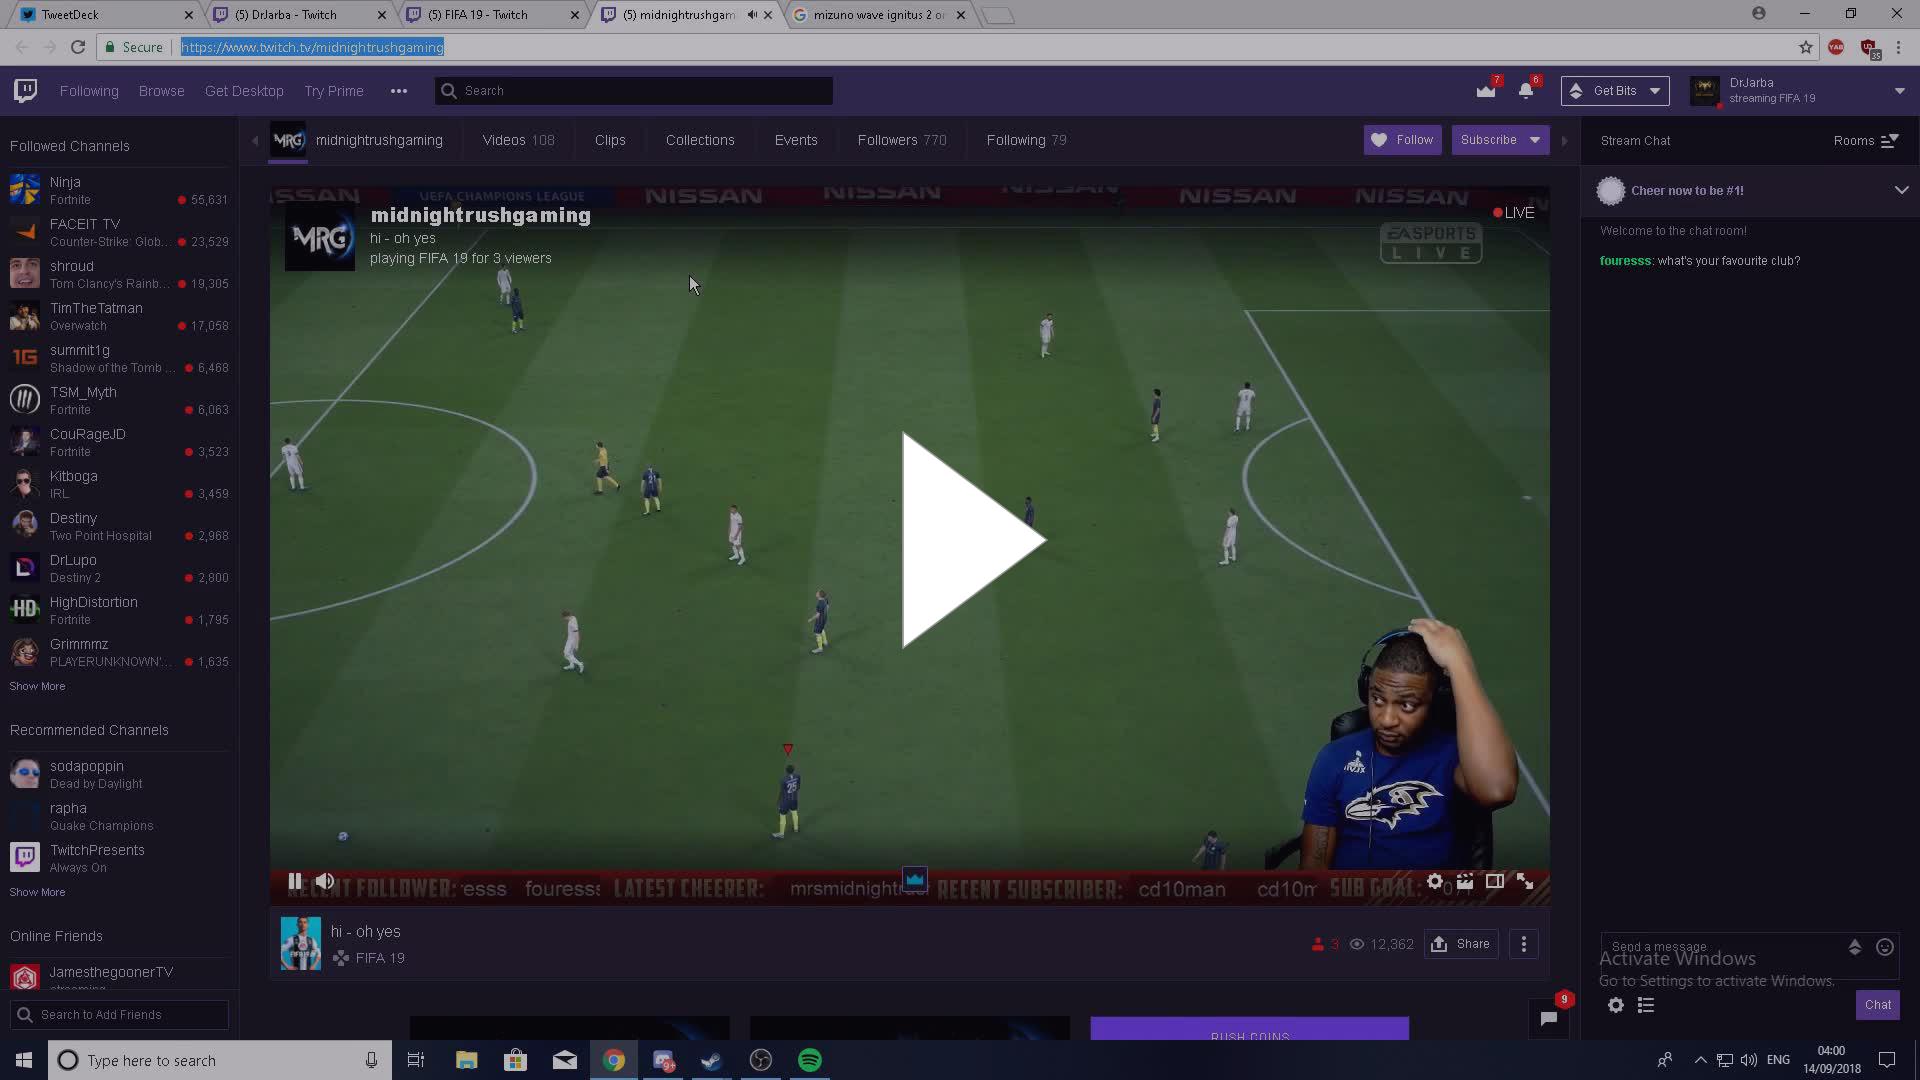Open Chrome menu three dots

point(1898,47)
